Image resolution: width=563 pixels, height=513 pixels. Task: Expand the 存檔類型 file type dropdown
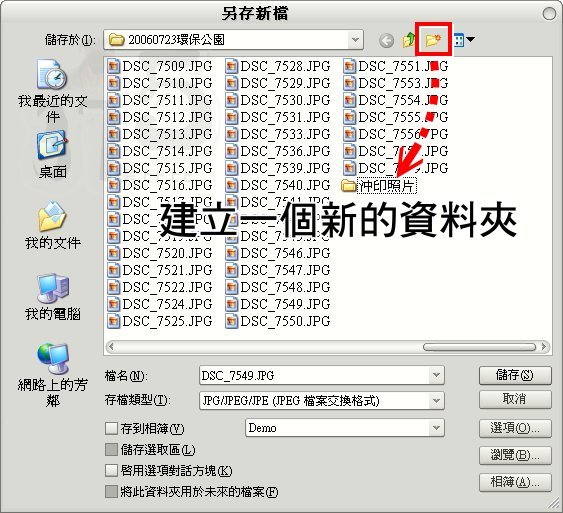coord(436,401)
